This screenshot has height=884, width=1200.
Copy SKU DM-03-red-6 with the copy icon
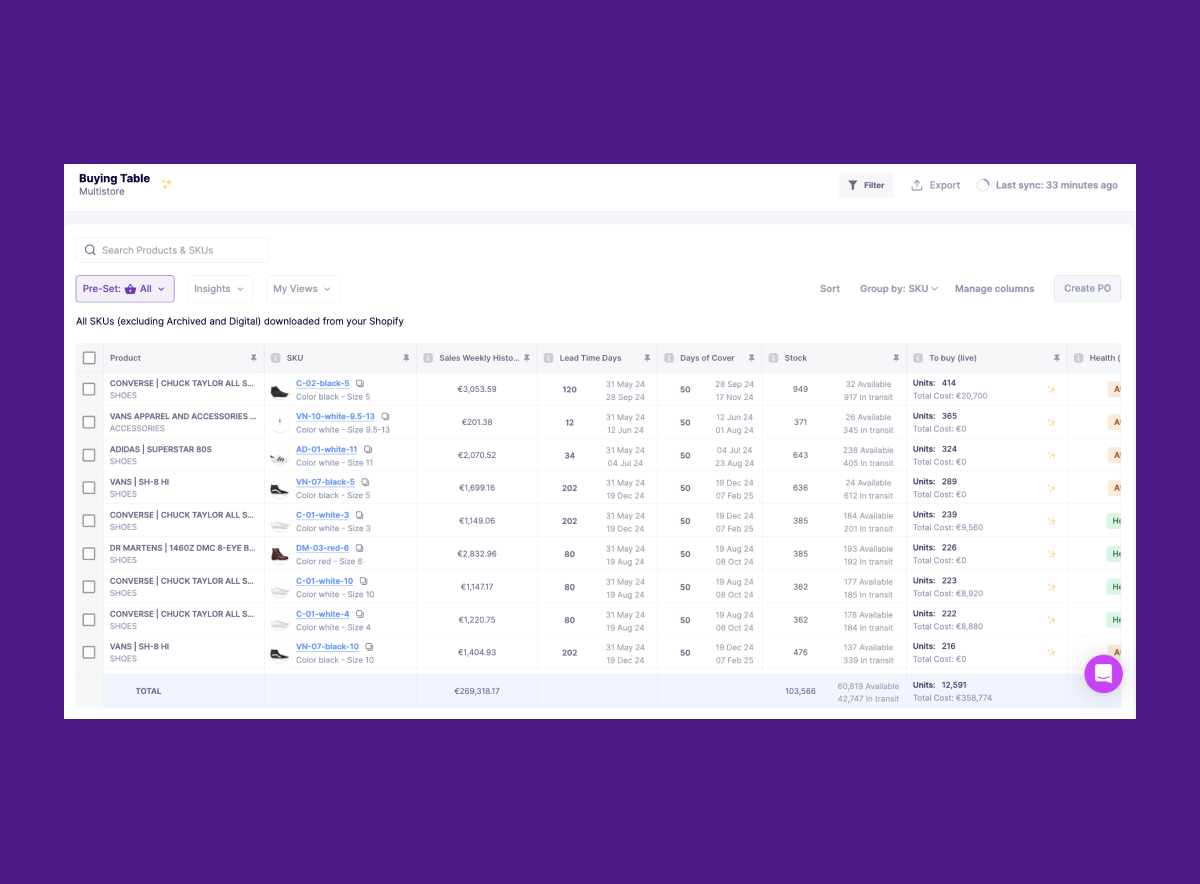(x=359, y=548)
